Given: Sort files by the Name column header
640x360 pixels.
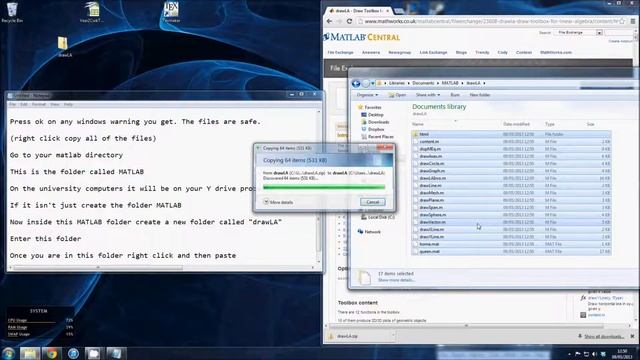Looking at the screenshot, I should pos(418,124).
